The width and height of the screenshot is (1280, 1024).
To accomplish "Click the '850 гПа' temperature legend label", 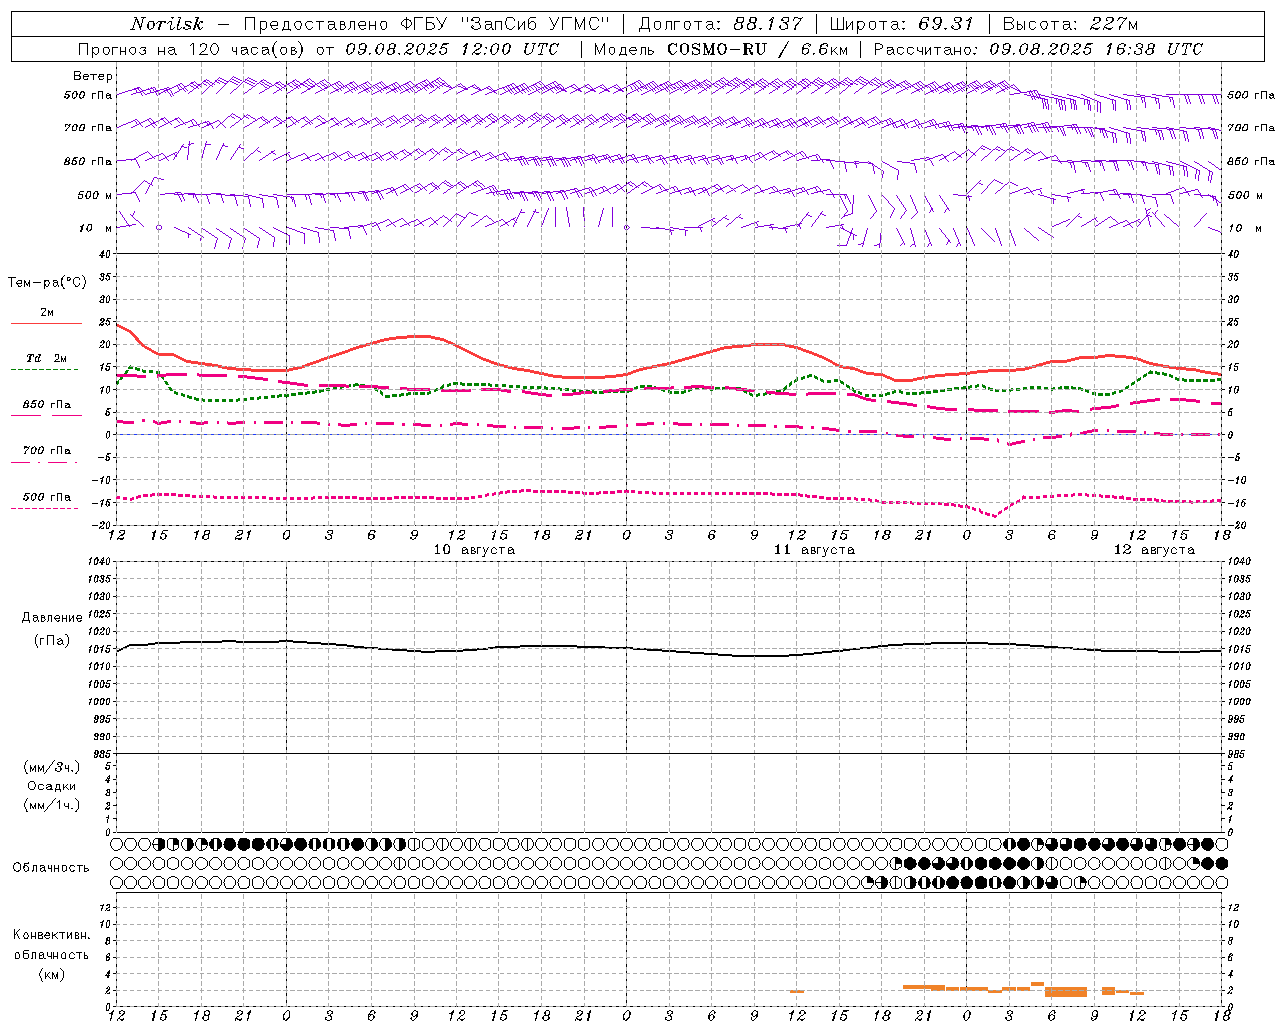I will coord(46,405).
